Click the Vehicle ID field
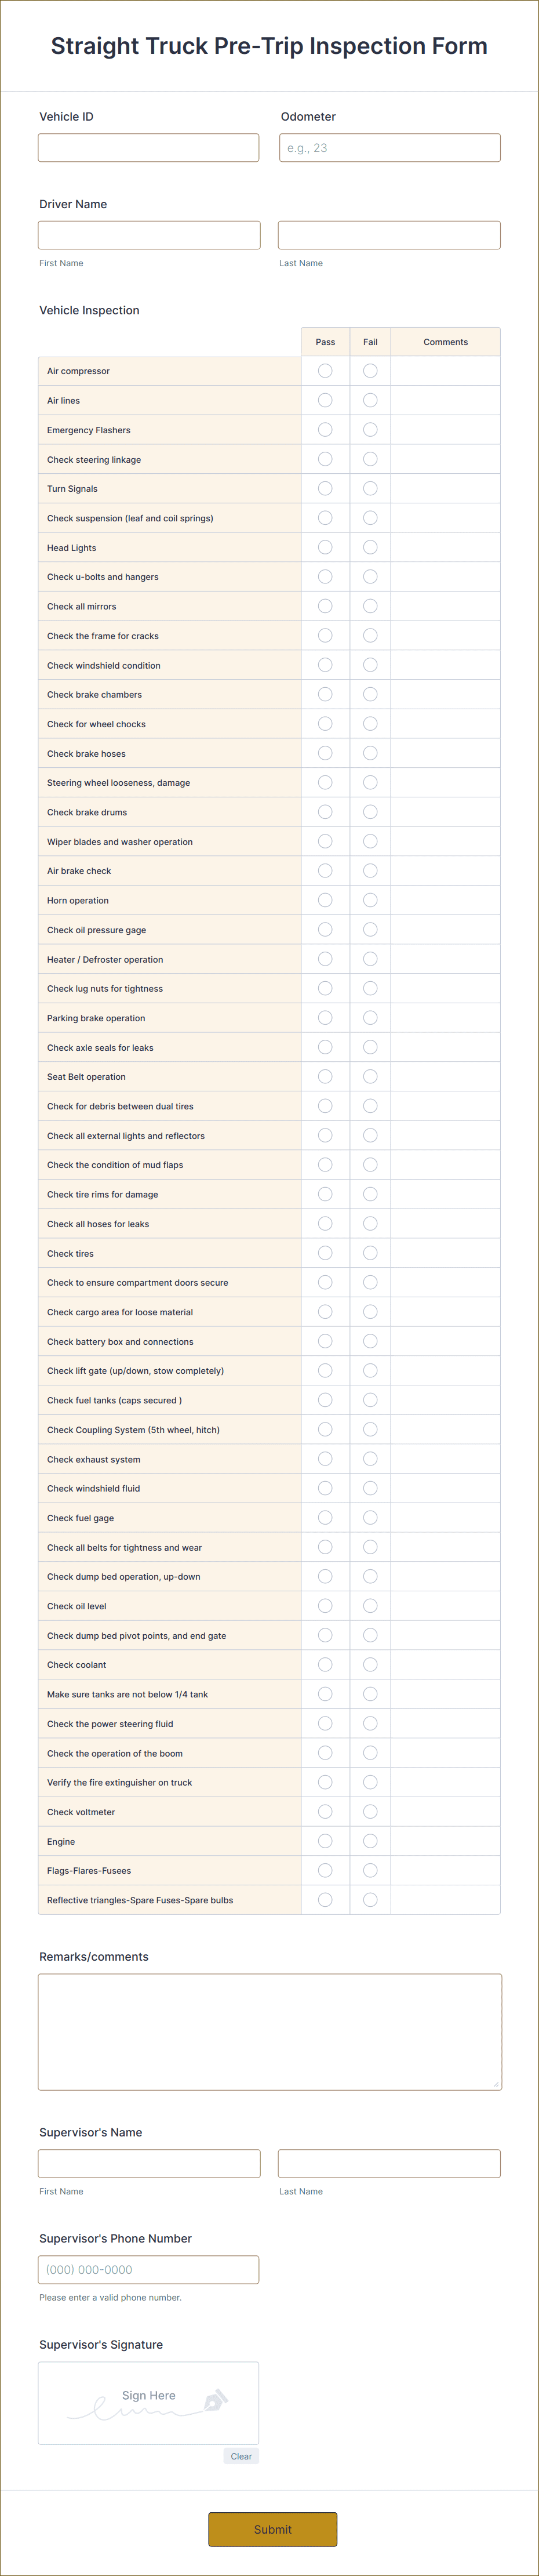539x2576 pixels. 148,147
